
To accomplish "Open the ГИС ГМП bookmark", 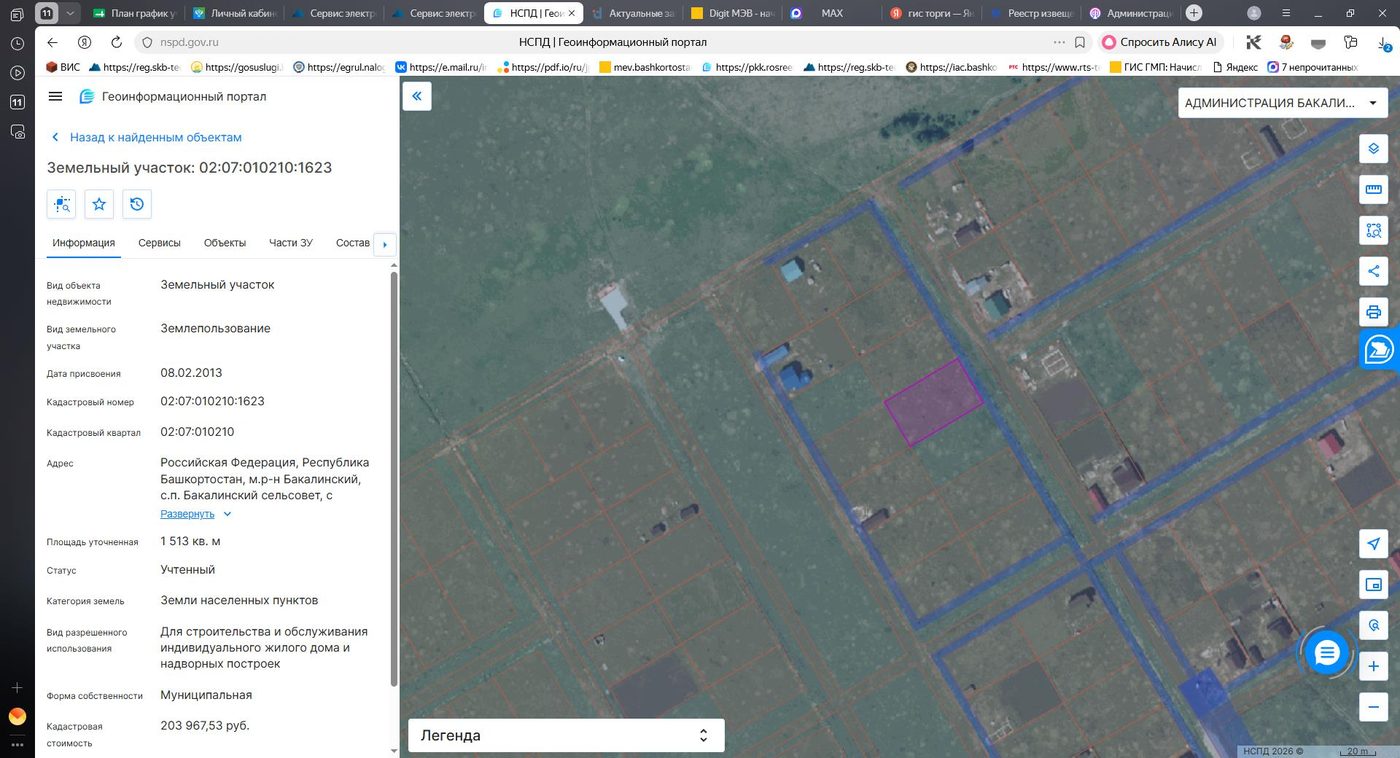I will tap(1155, 67).
